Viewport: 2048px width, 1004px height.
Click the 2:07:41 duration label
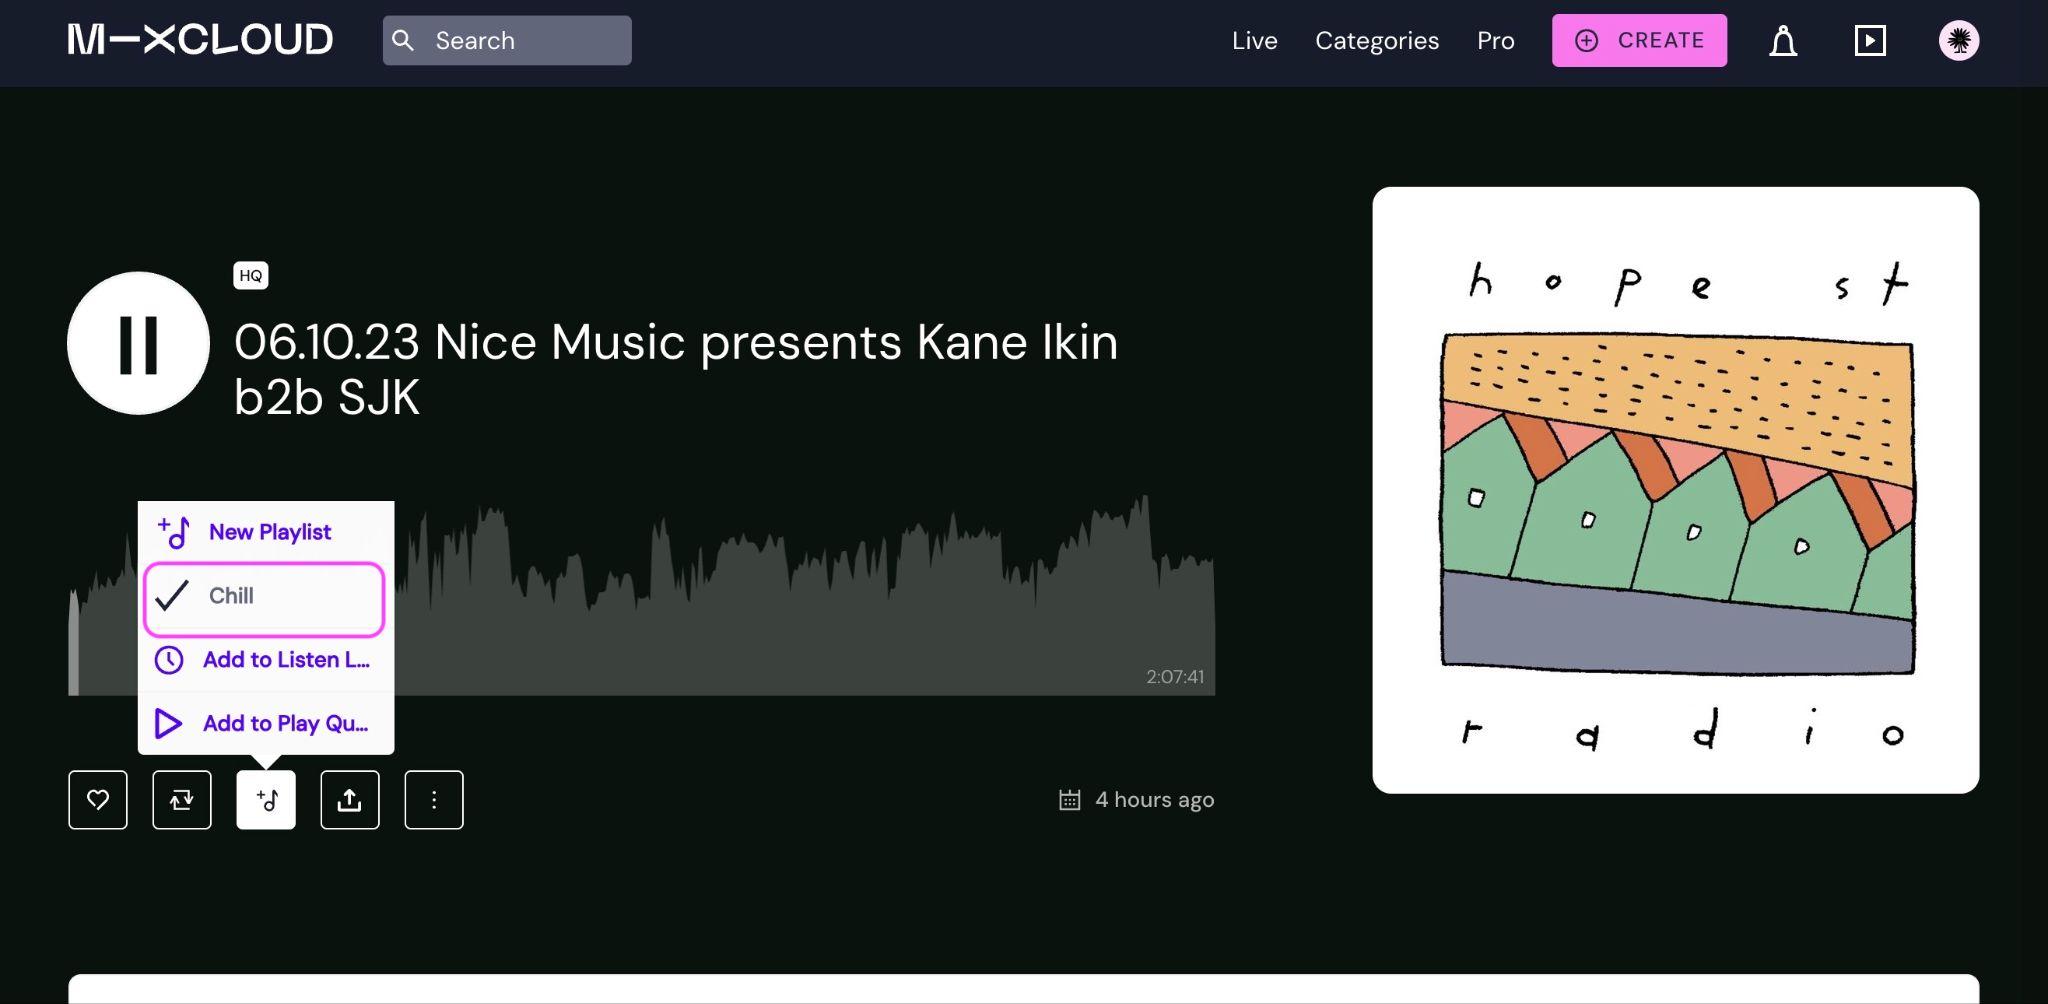1175,677
